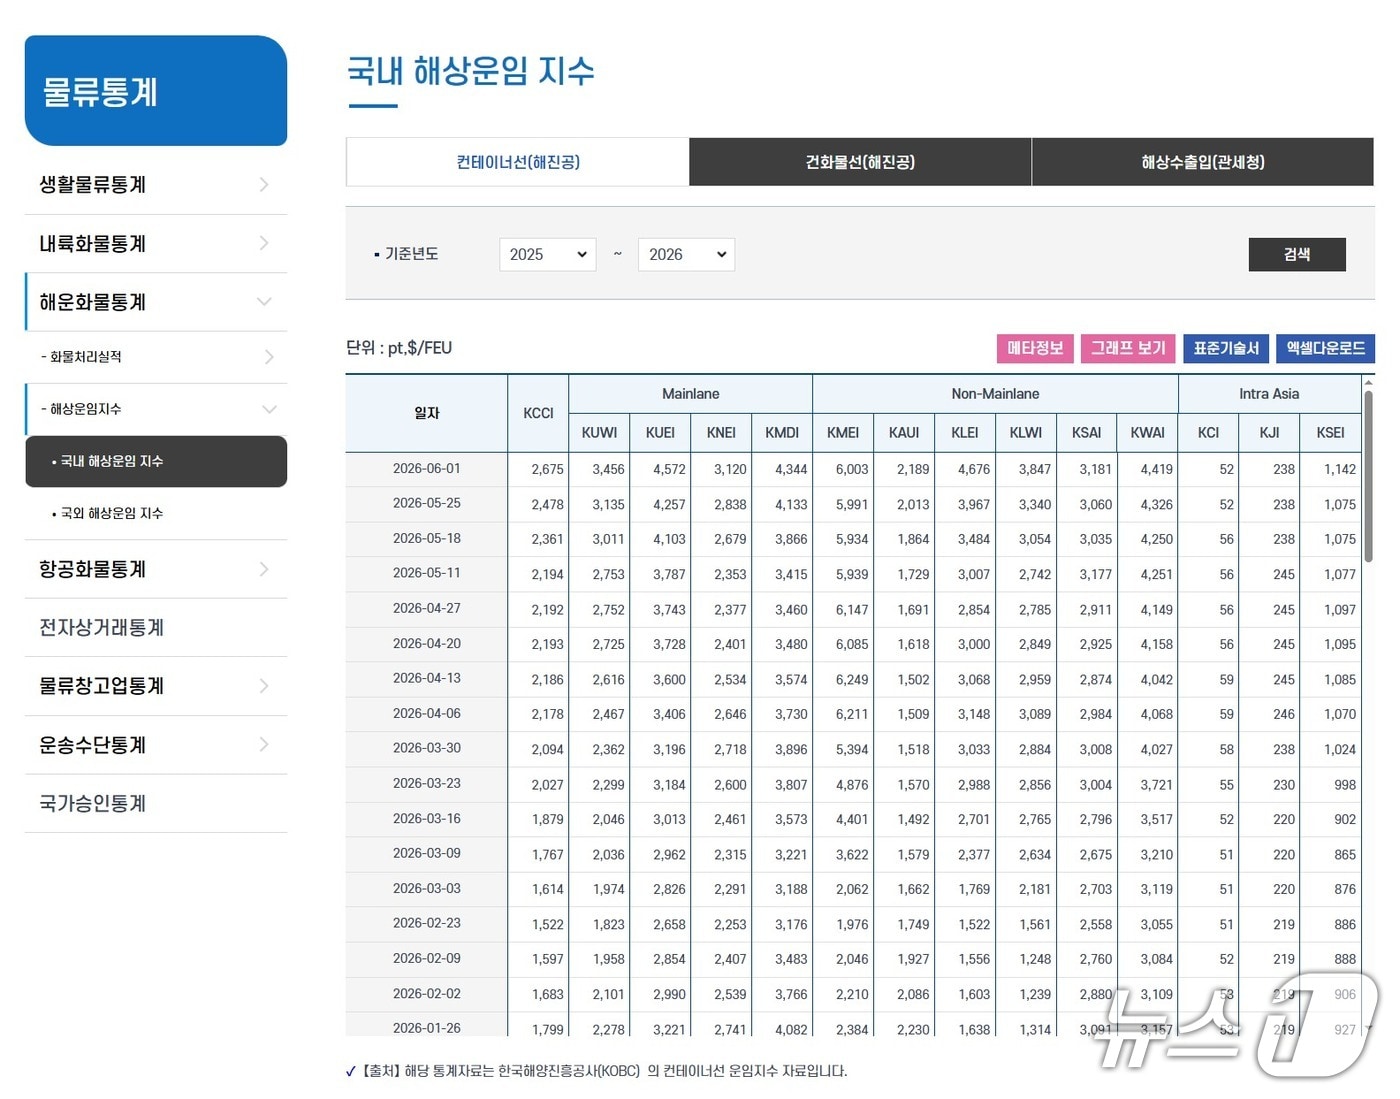Switch to the 컨테이너선(해진공) tab

517,162
